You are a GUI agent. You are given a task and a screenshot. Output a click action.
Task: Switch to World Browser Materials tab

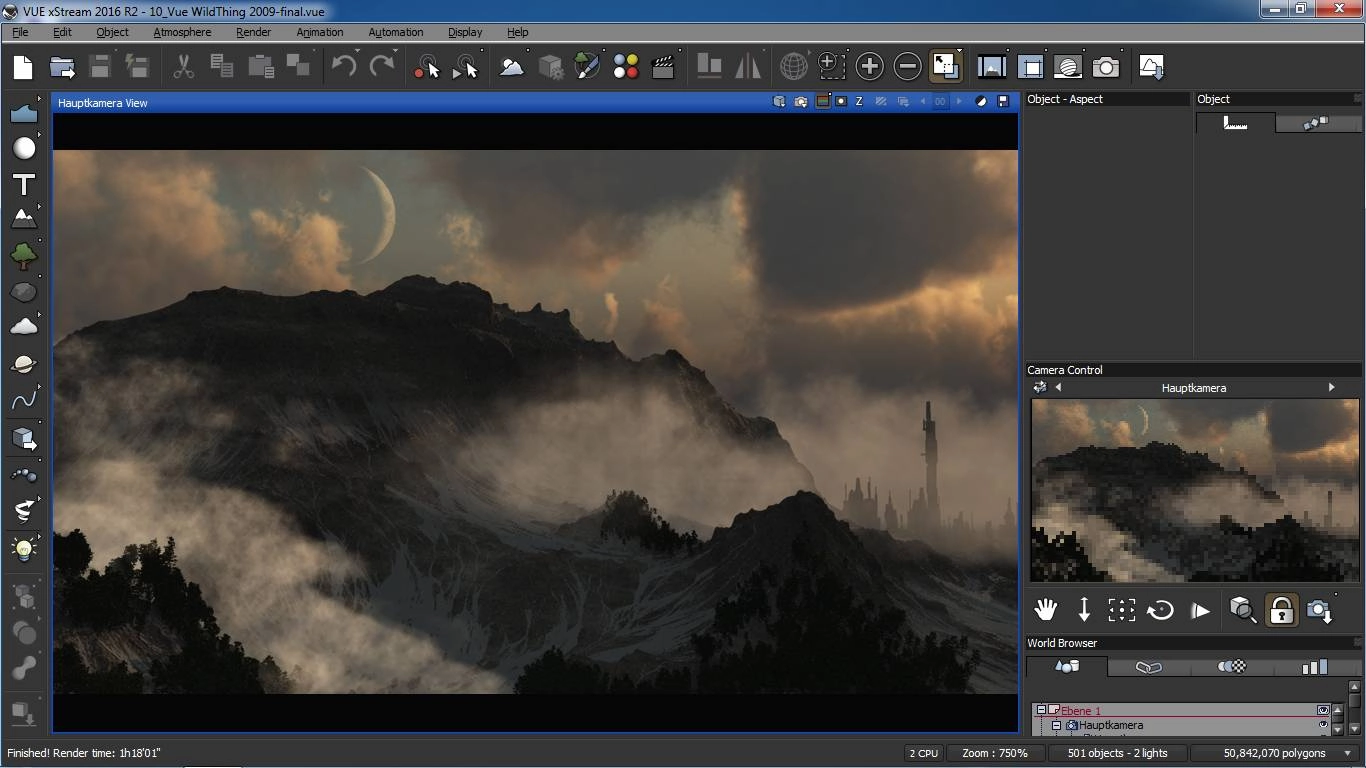pyautogui.click(x=1231, y=666)
